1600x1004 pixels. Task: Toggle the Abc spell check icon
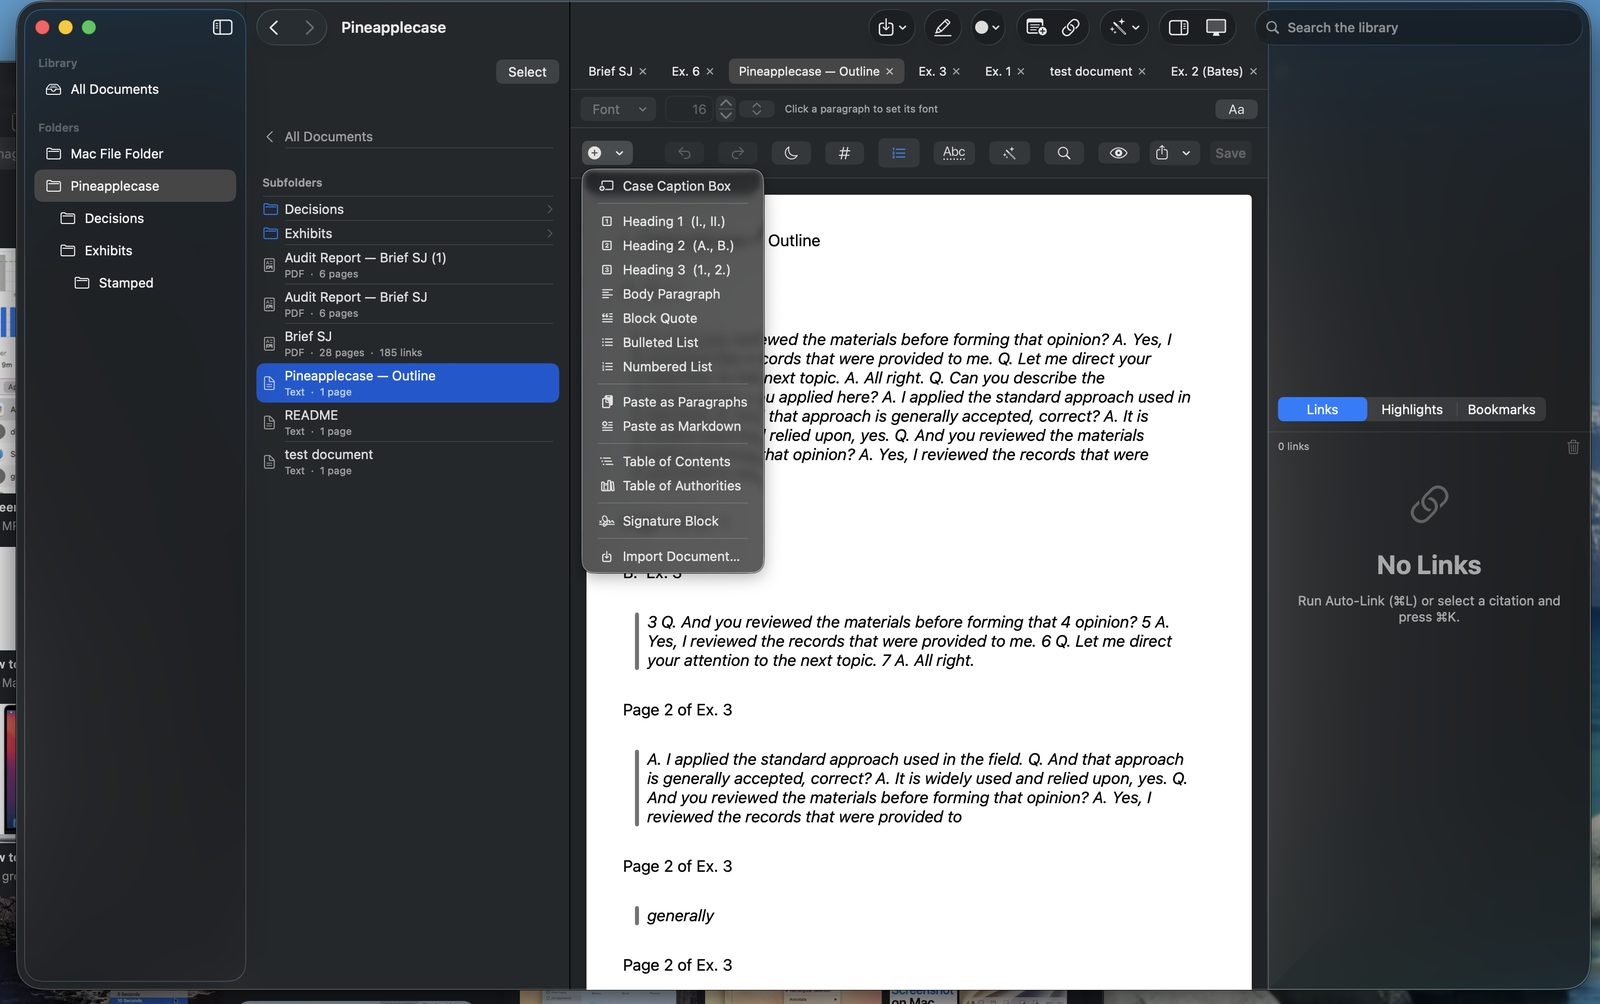[954, 153]
